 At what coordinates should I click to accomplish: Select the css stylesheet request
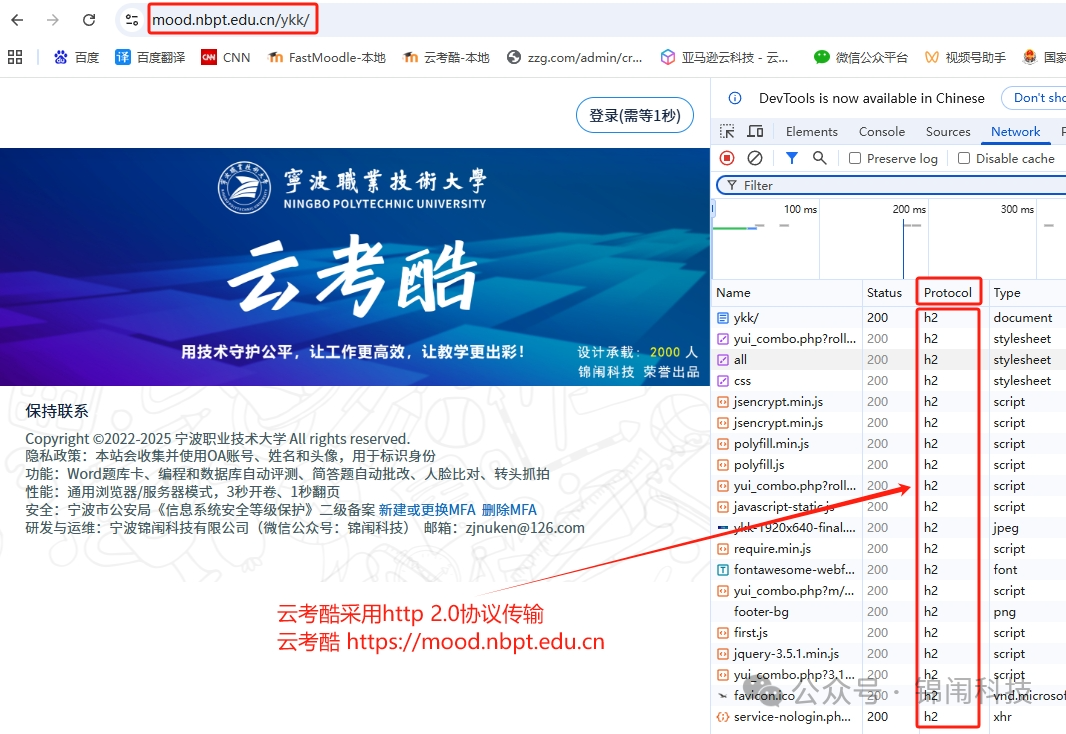tap(889, 381)
